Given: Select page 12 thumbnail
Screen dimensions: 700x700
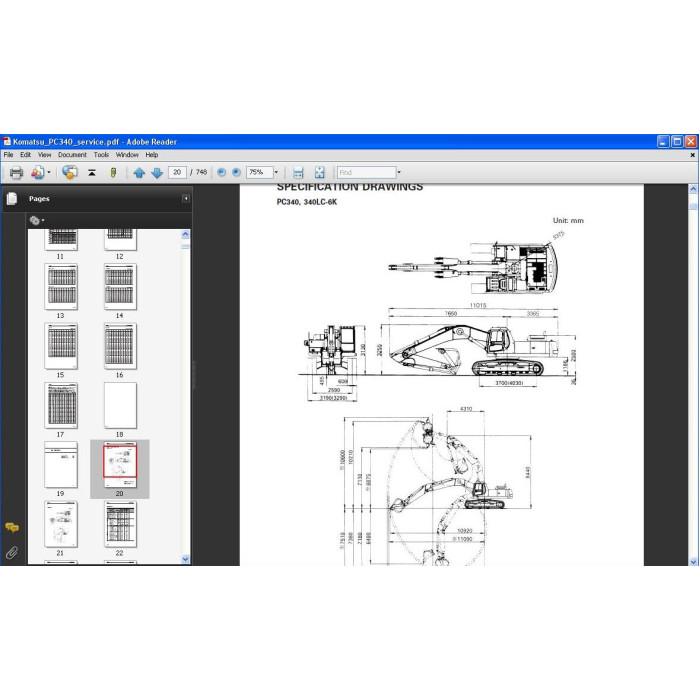Looking at the screenshot, I should [121, 240].
